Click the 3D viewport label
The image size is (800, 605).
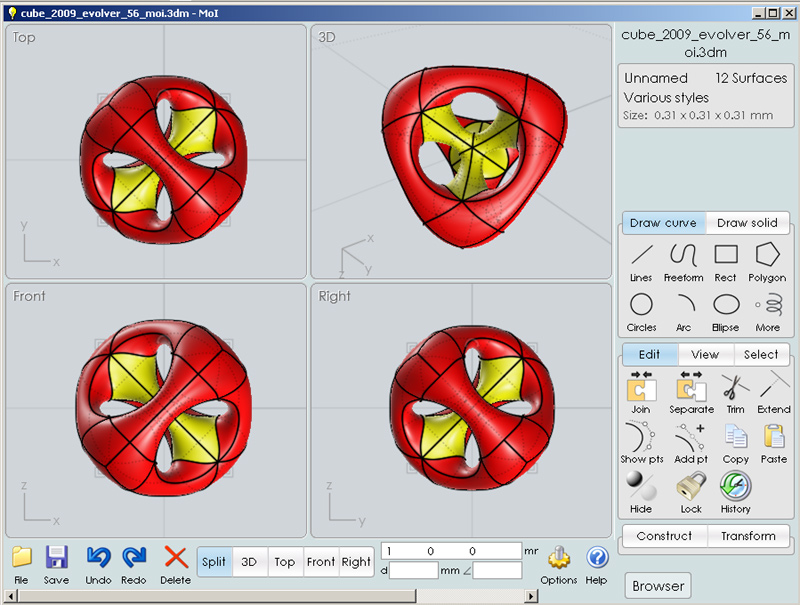coord(327,37)
